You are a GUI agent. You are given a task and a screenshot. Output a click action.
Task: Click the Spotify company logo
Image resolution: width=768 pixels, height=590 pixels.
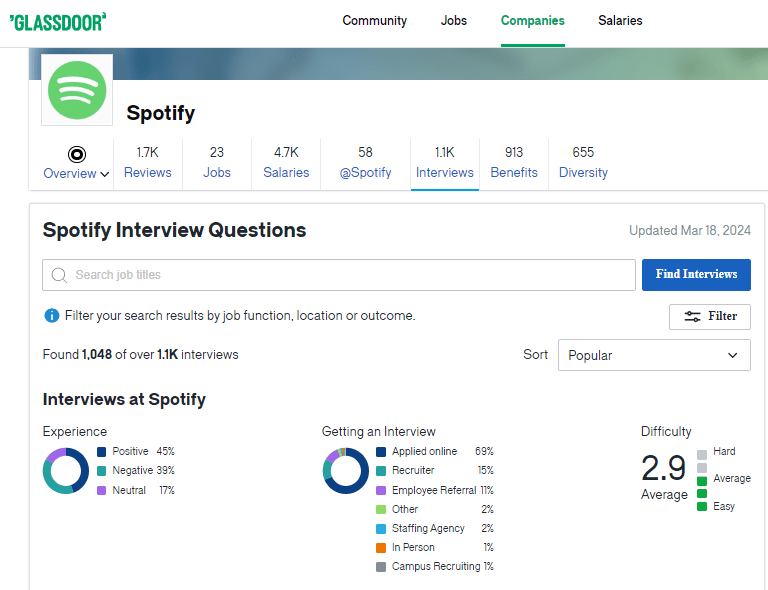click(x=77, y=90)
